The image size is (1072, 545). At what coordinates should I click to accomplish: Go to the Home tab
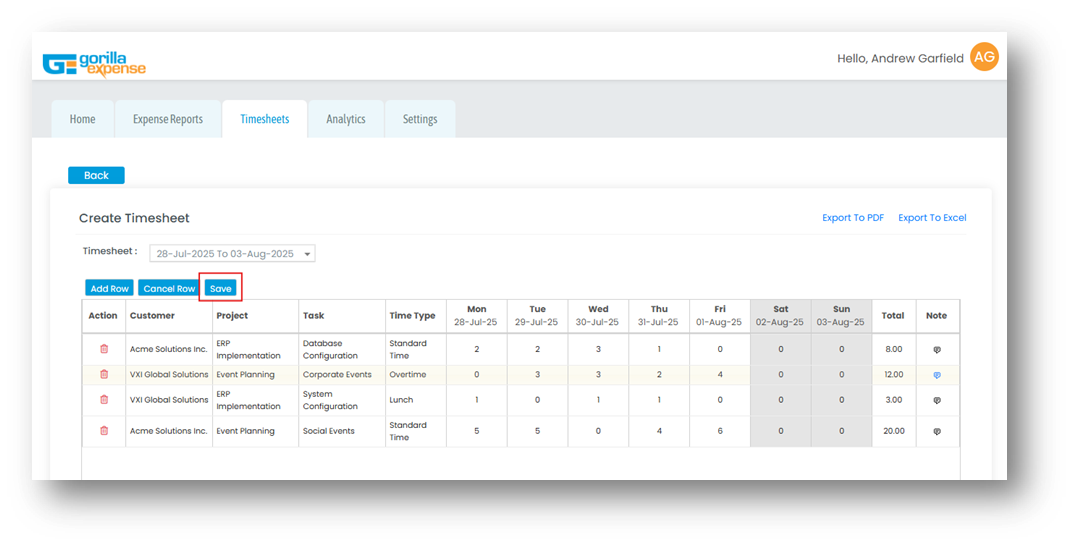pyautogui.click(x=82, y=119)
